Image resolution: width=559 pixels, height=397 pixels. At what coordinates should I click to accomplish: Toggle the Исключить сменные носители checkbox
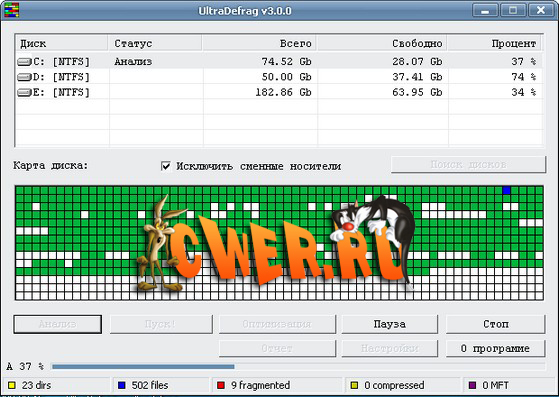point(166,166)
